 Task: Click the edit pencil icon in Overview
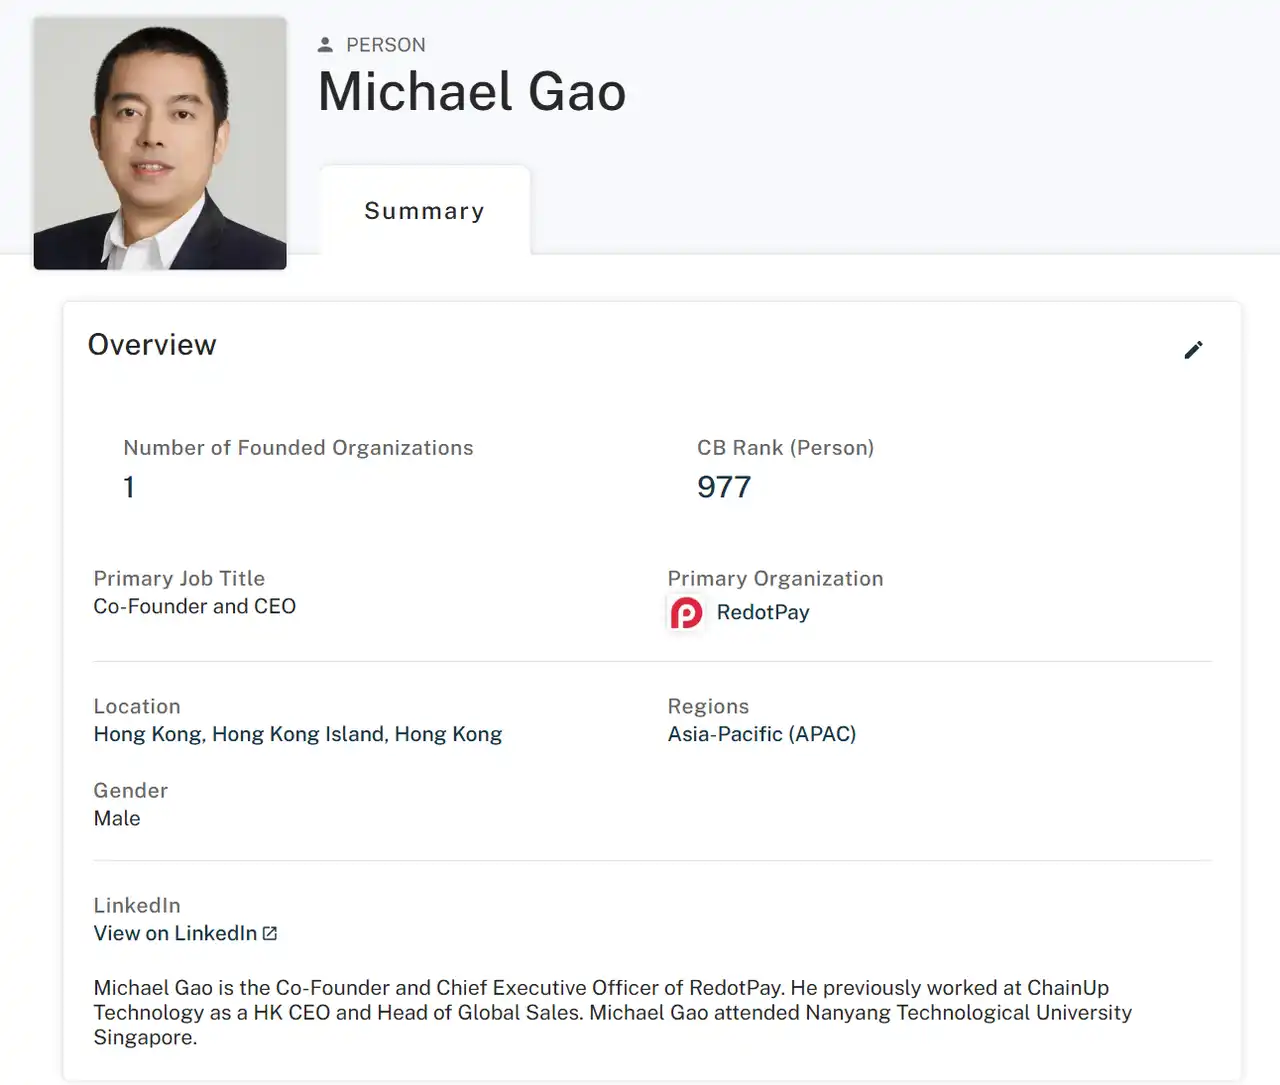click(x=1193, y=350)
